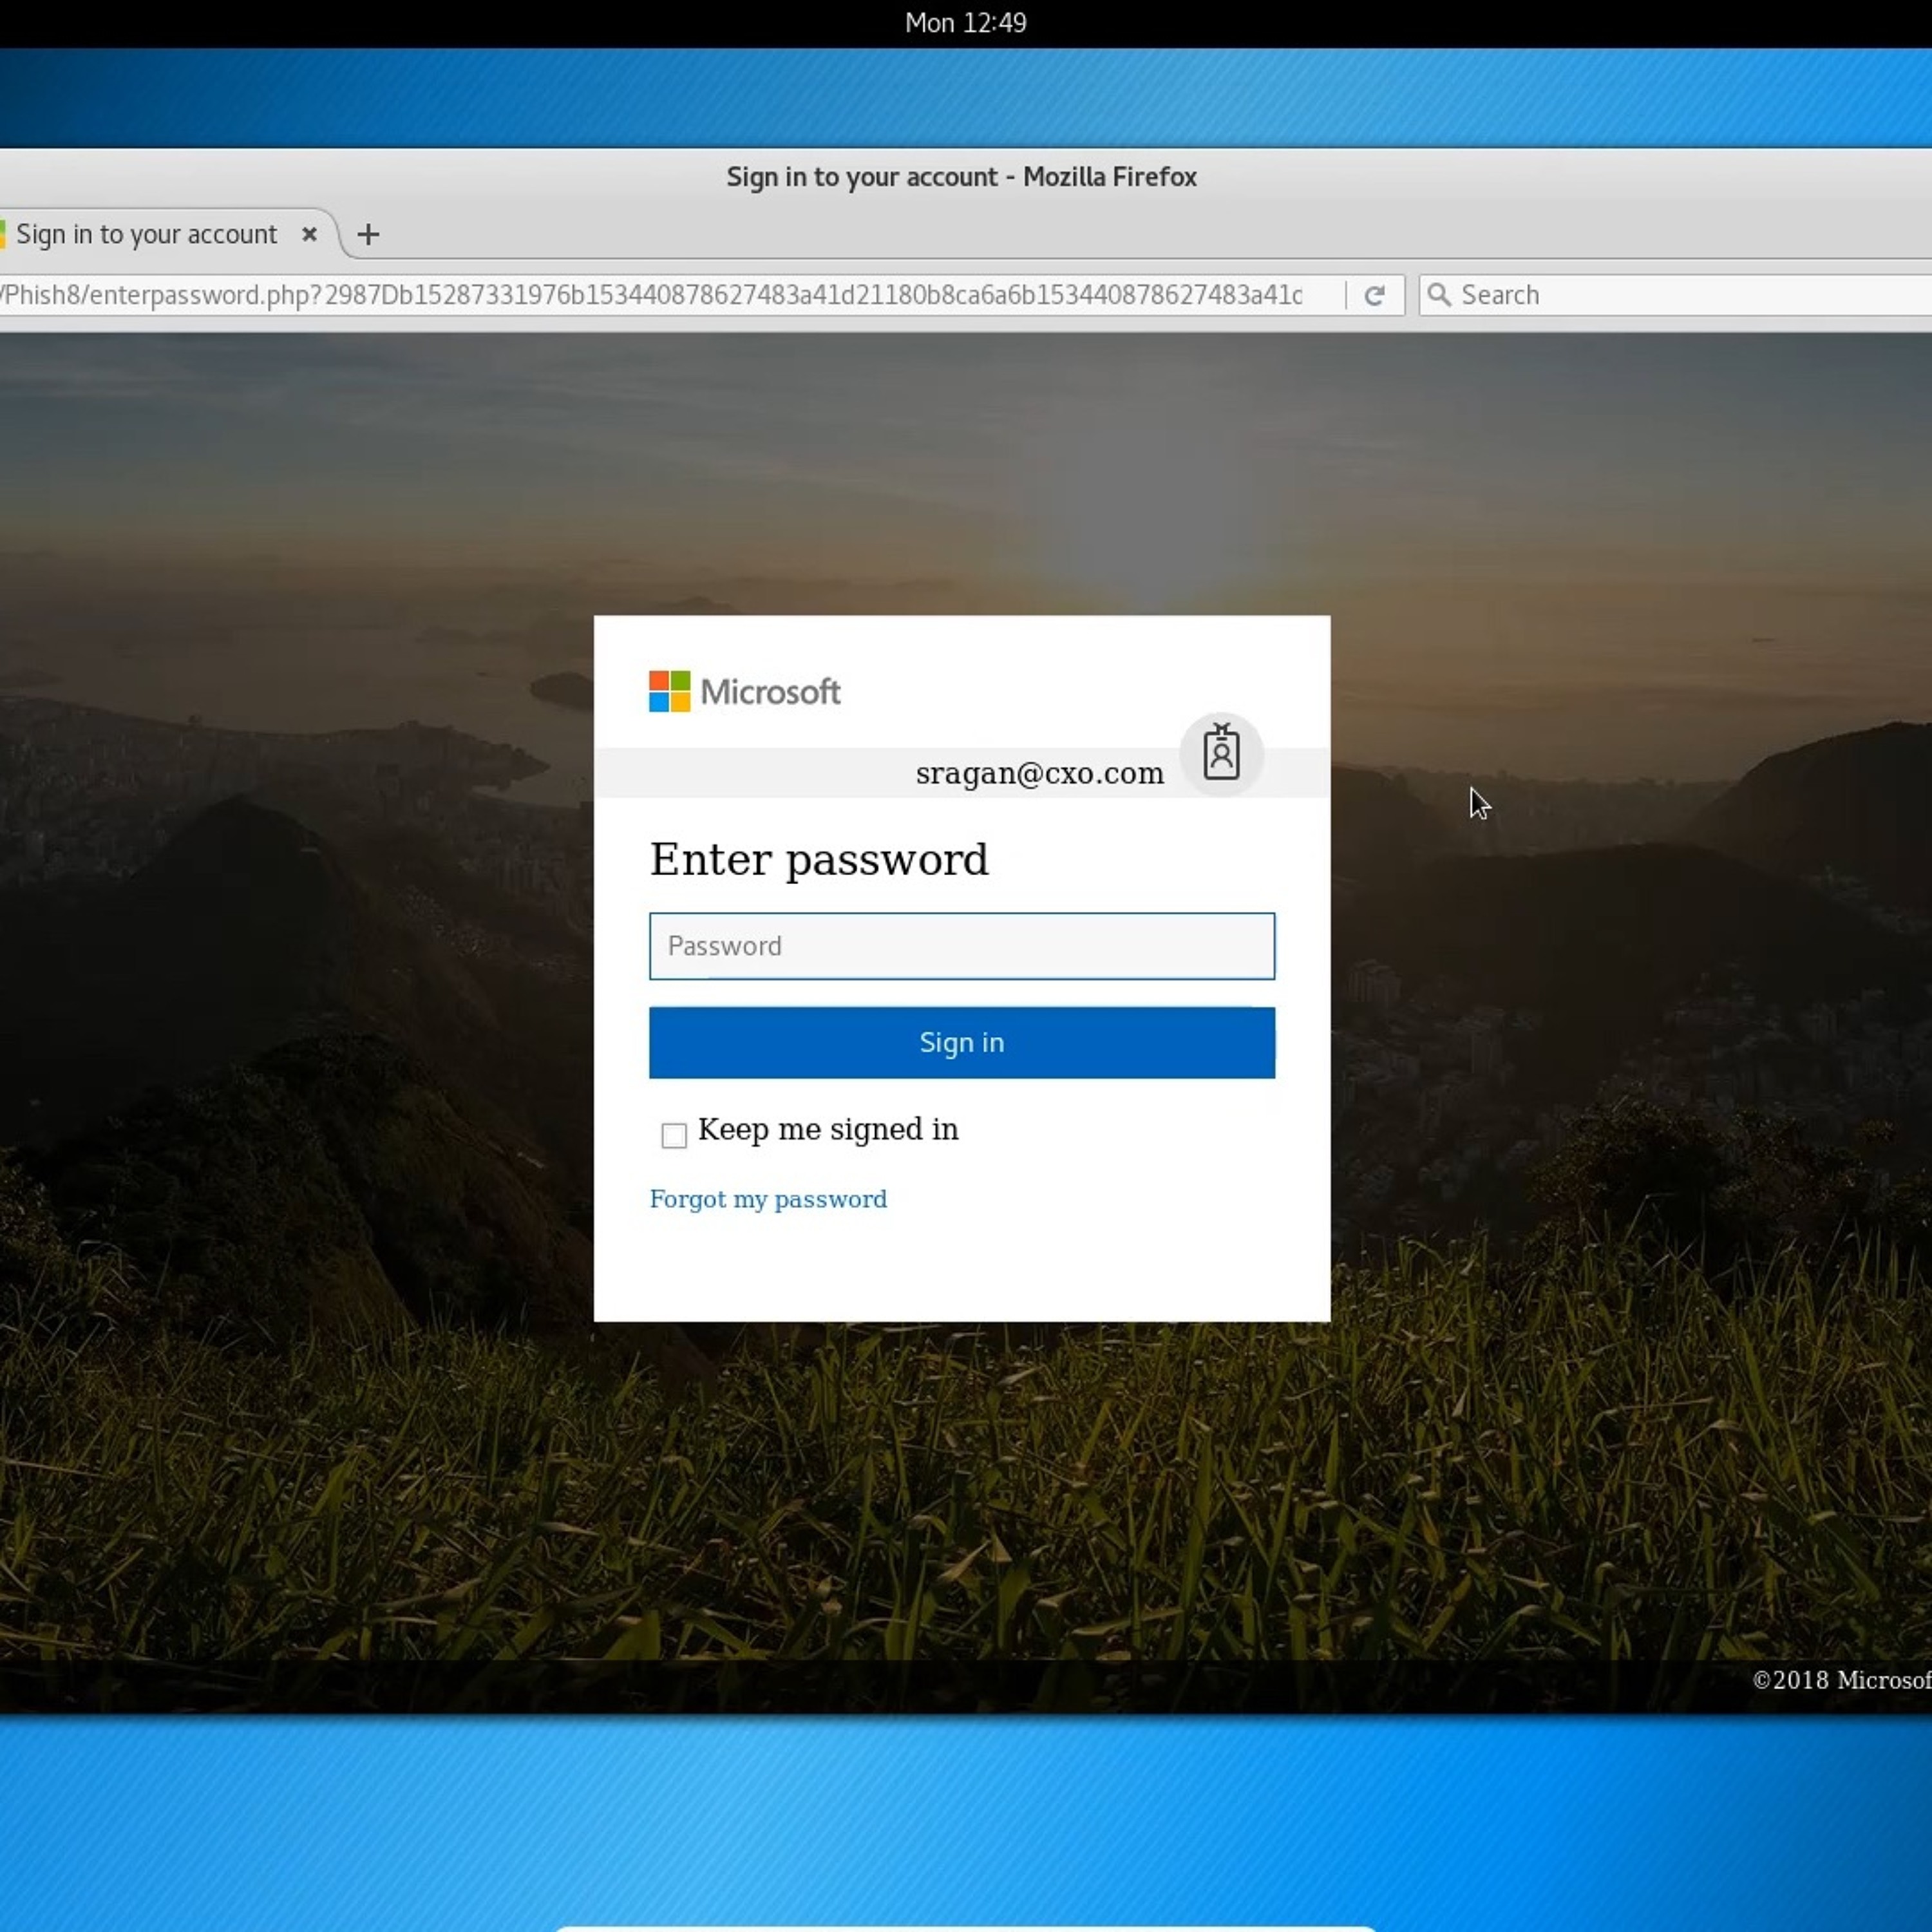The image size is (1932, 1932).
Task: Enable the Keep me signed in checkbox
Action: (x=674, y=1134)
